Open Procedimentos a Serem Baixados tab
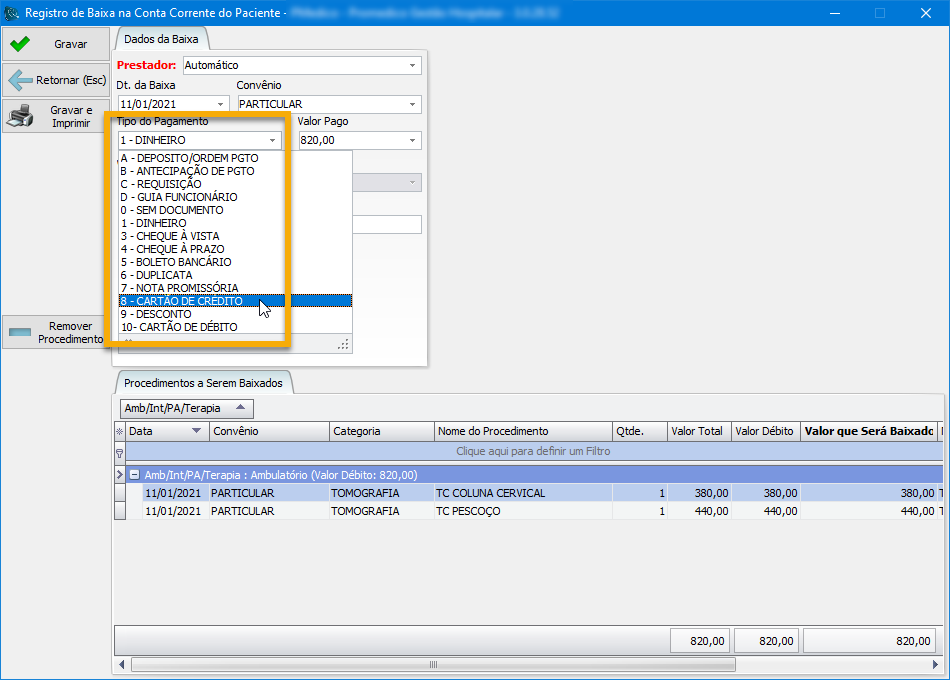 click(x=203, y=383)
